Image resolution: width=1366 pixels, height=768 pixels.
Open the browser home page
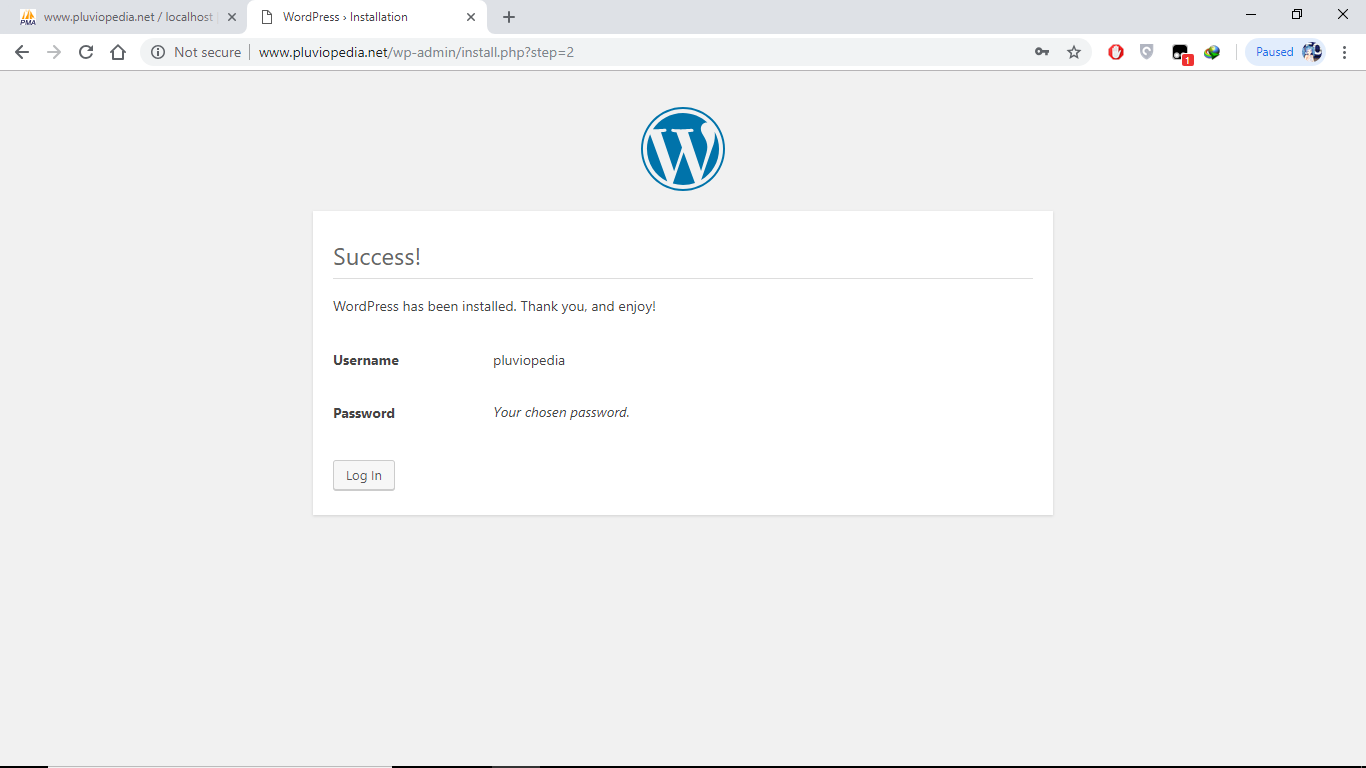pyautogui.click(x=118, y=52)
